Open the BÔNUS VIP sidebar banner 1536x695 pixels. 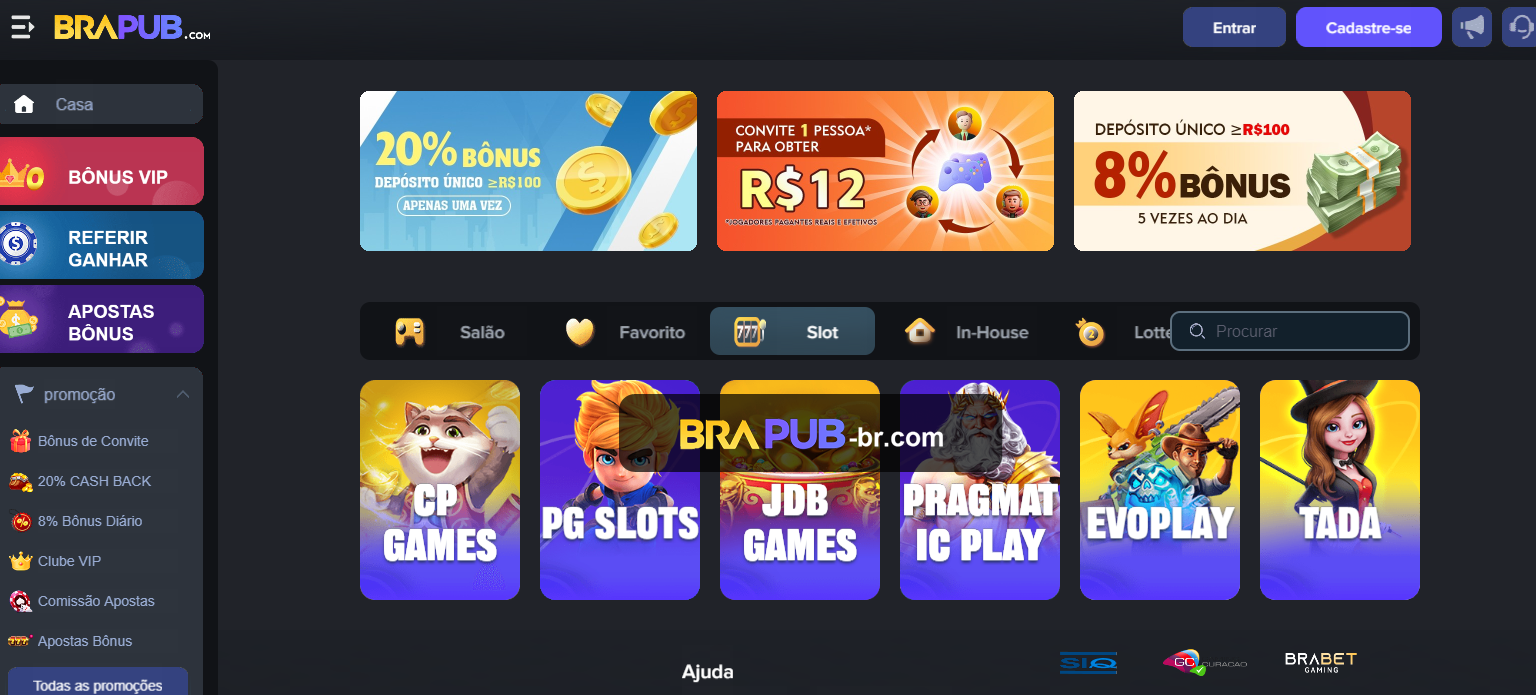(x=101, y=171)
